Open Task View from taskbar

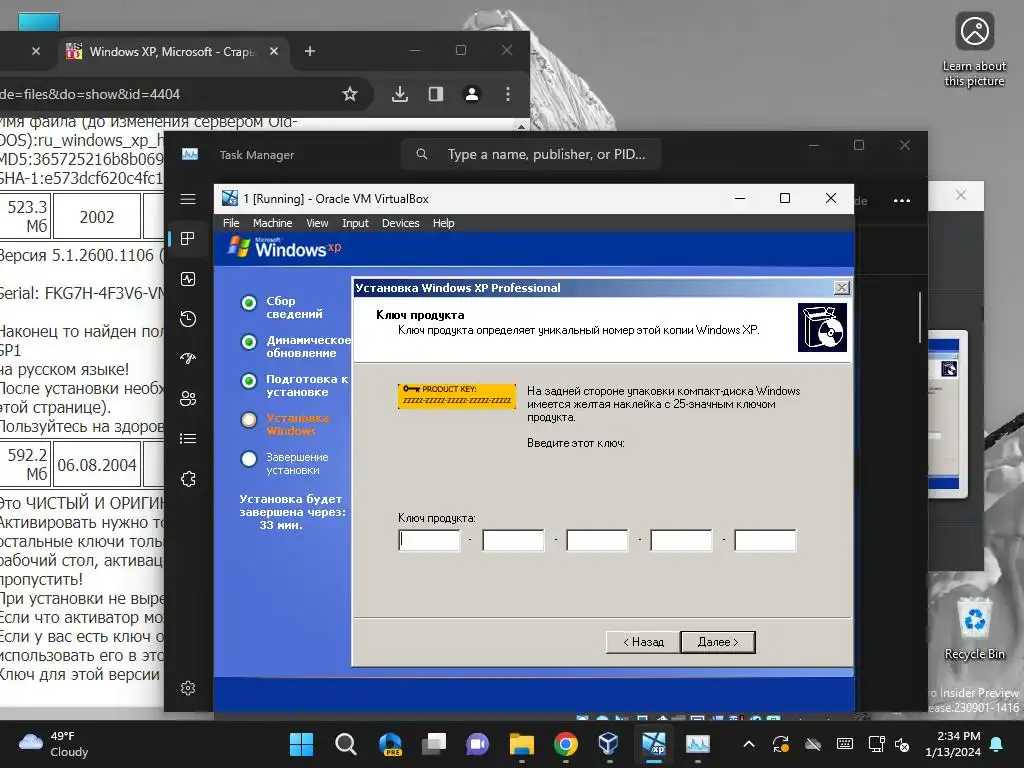tap(434, 744)
